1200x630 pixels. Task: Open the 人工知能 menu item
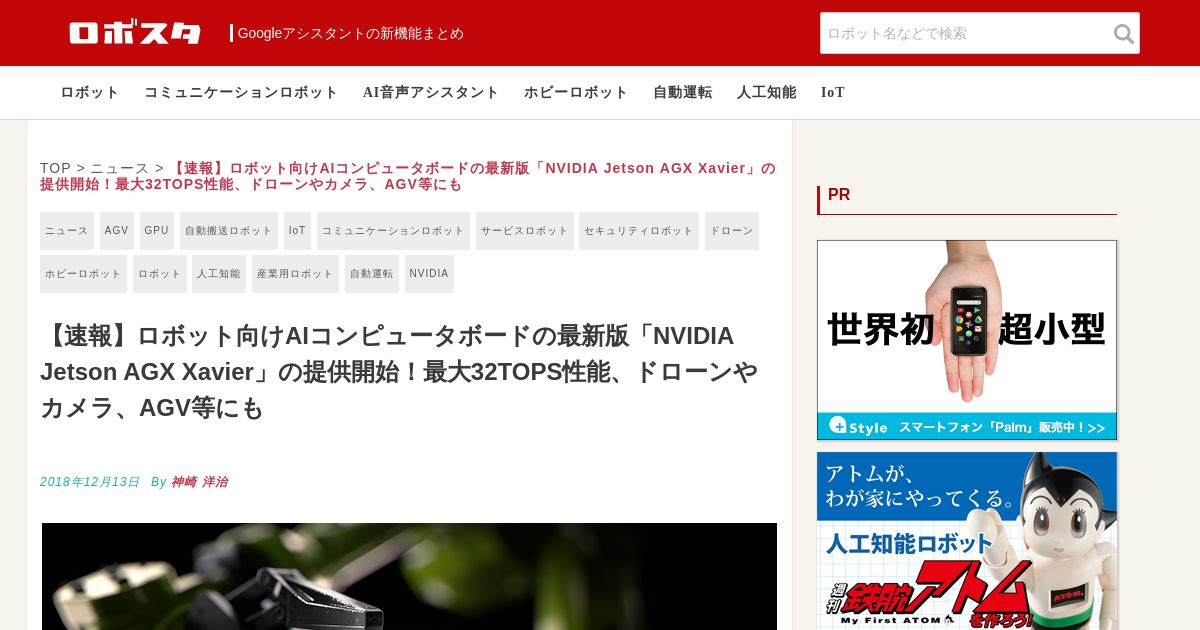point(767,92)
